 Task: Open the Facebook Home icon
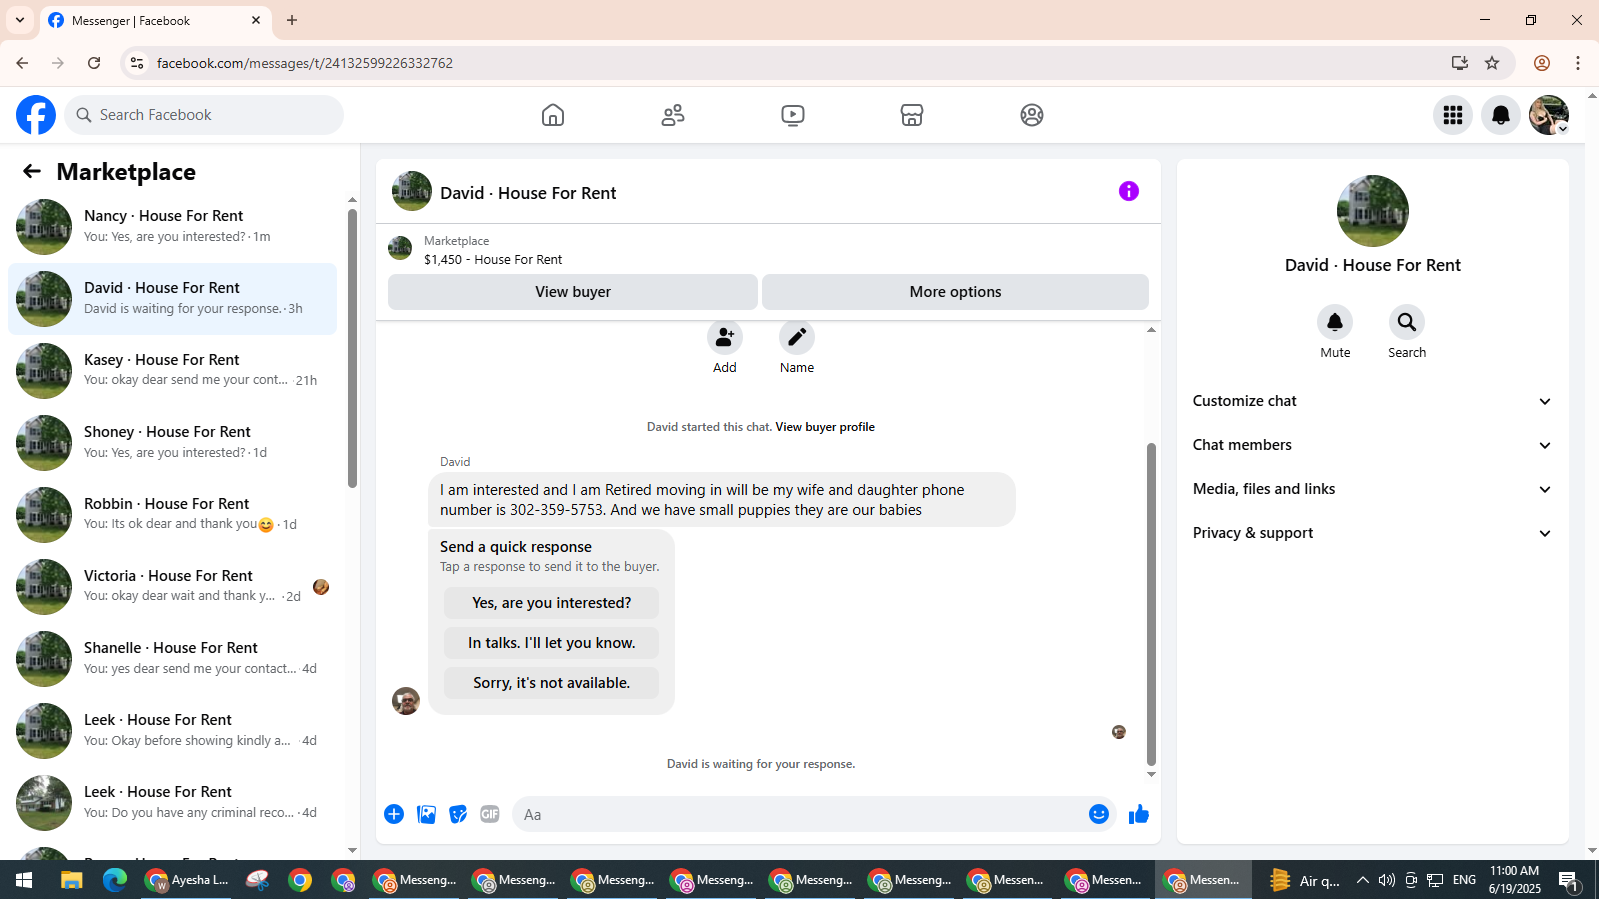click(x=553, y=115)
